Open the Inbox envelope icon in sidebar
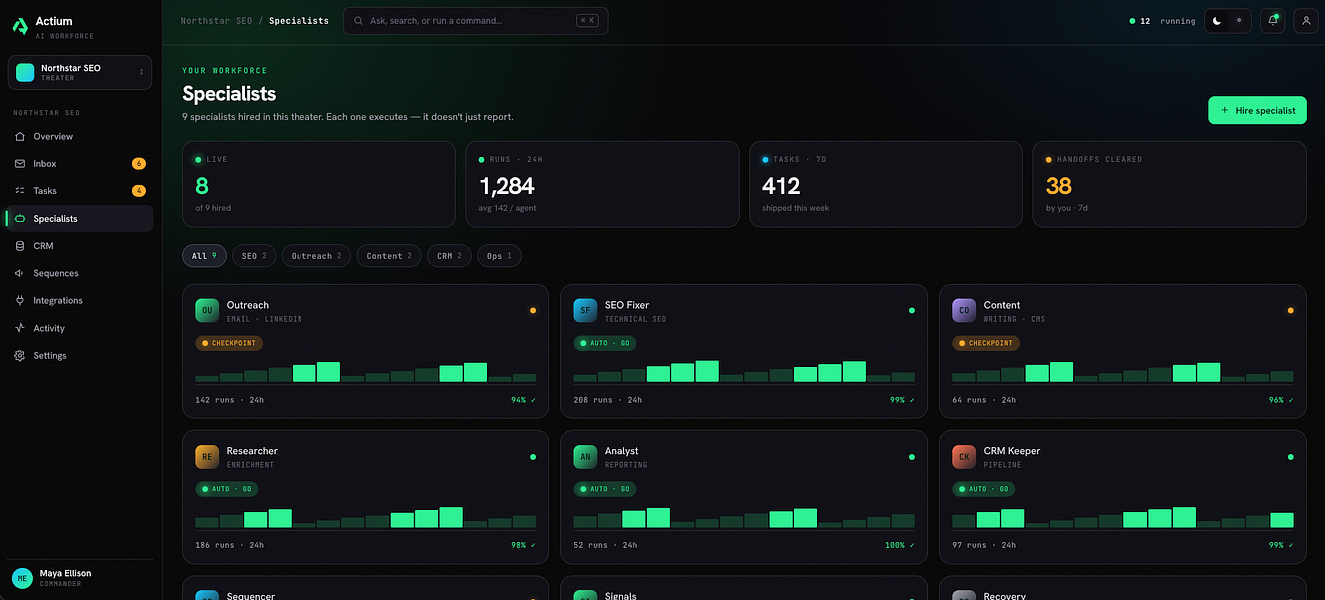Viewport: 1325px width, 600px height. click(x=20, y=164)
